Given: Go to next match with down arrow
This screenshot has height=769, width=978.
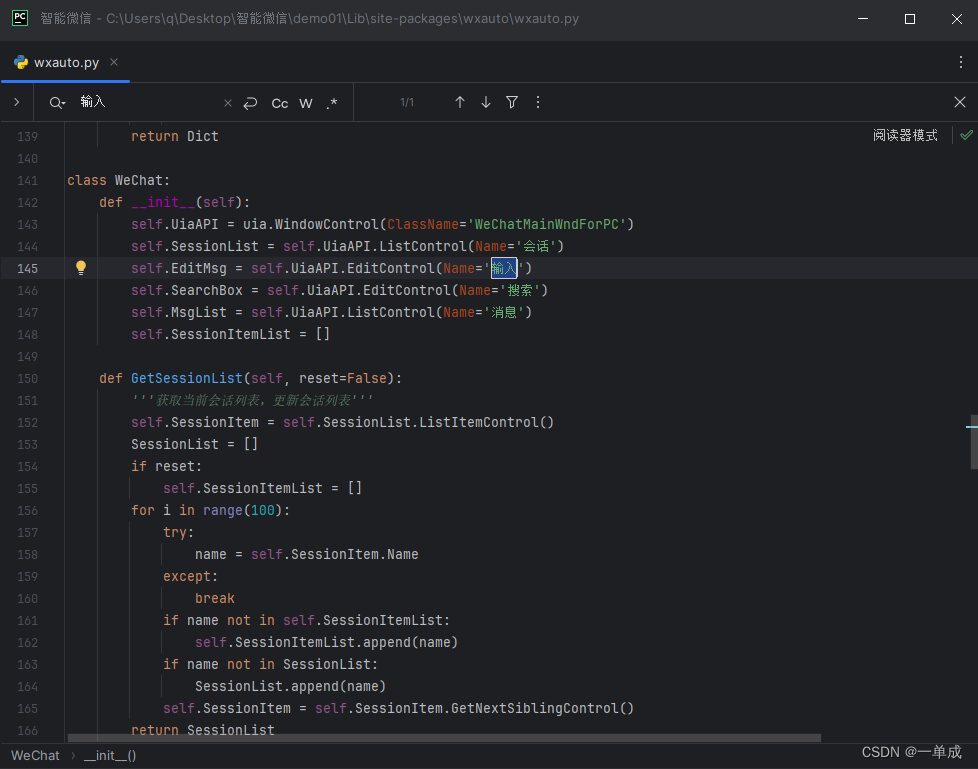Looking at the screenshot, I should [485, 102].
